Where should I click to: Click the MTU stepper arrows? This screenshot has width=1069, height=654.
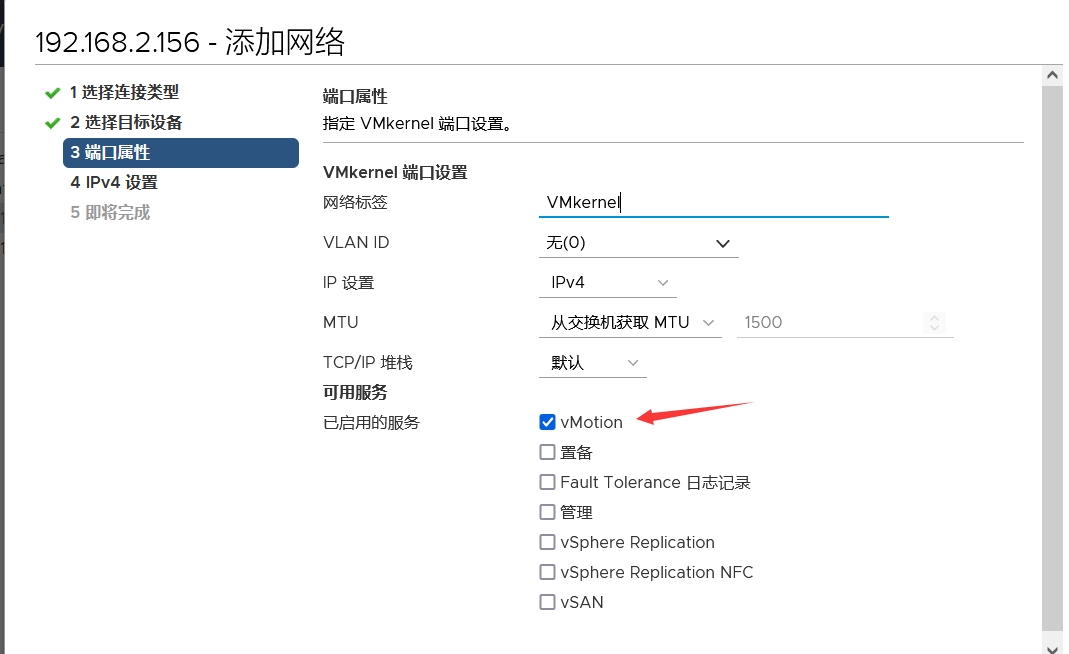[935, 323]
